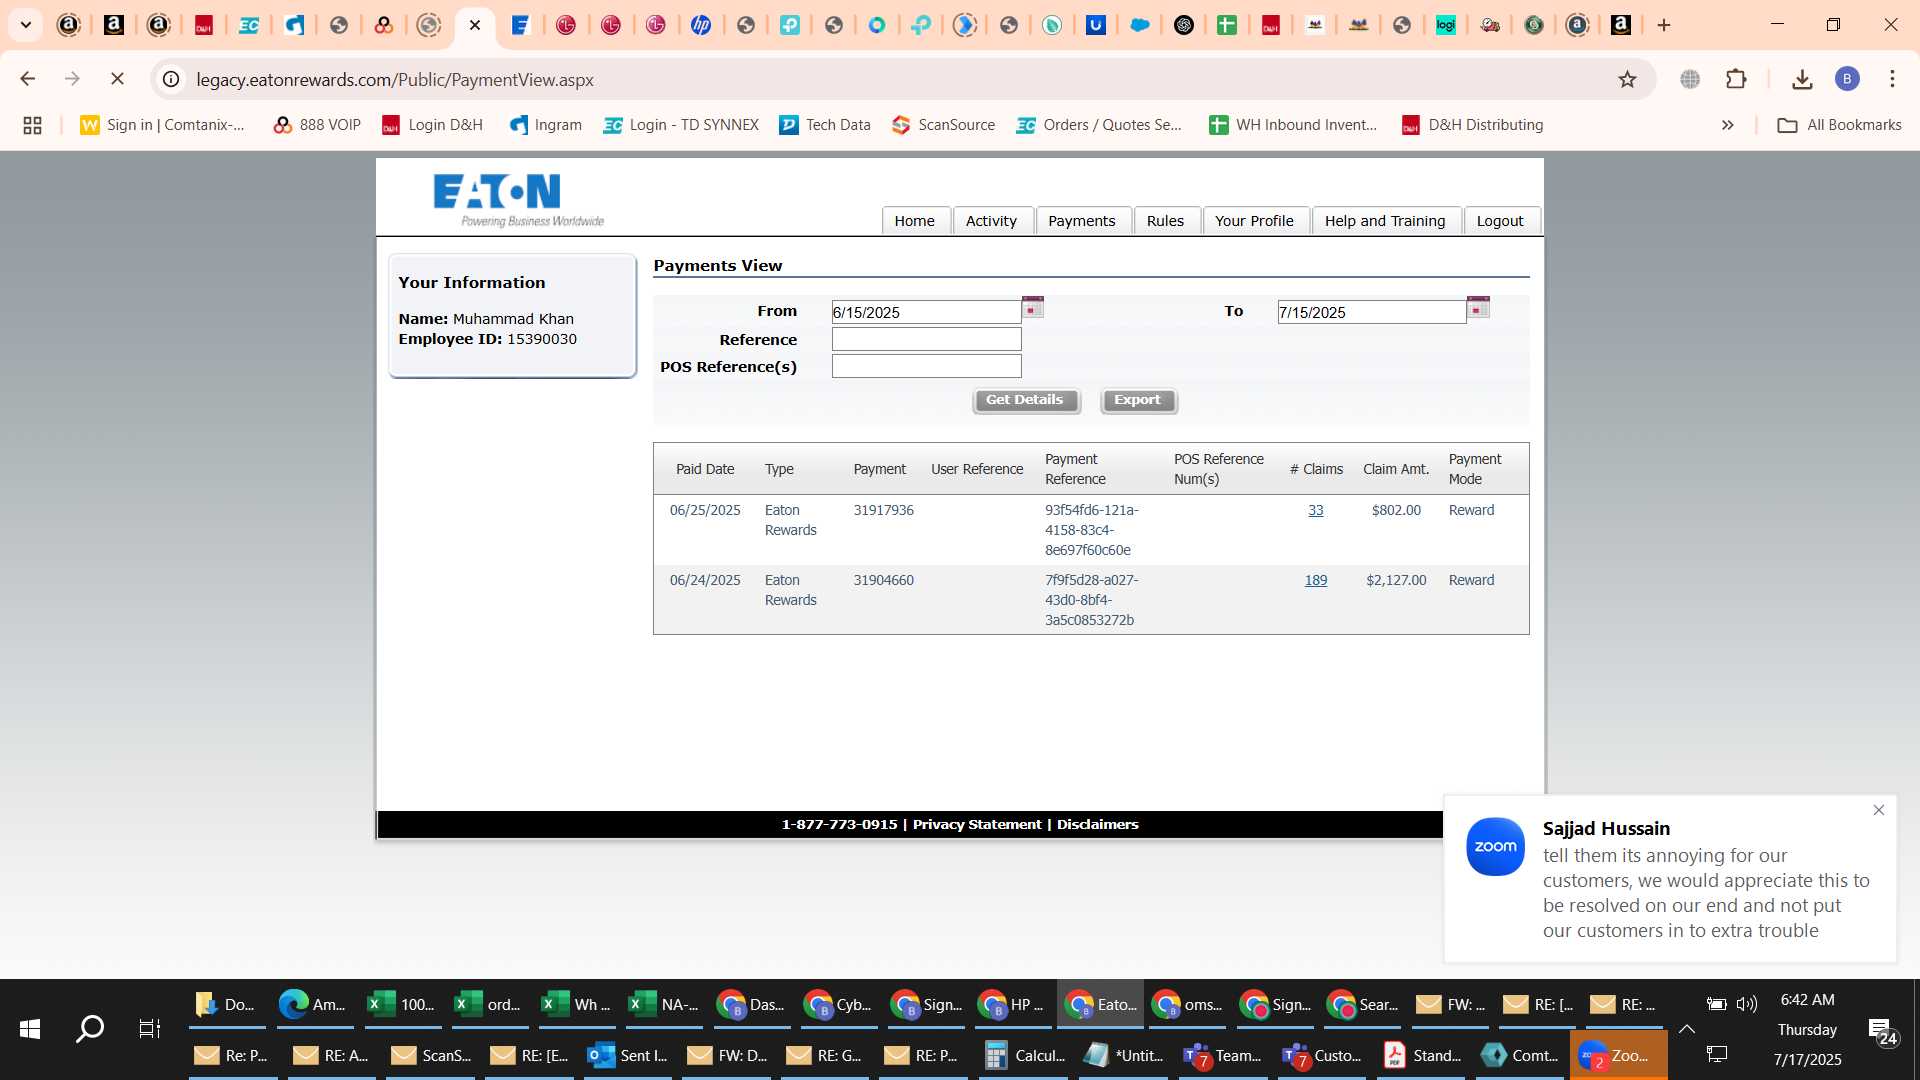Click the Reference input field

pos(926,339)
